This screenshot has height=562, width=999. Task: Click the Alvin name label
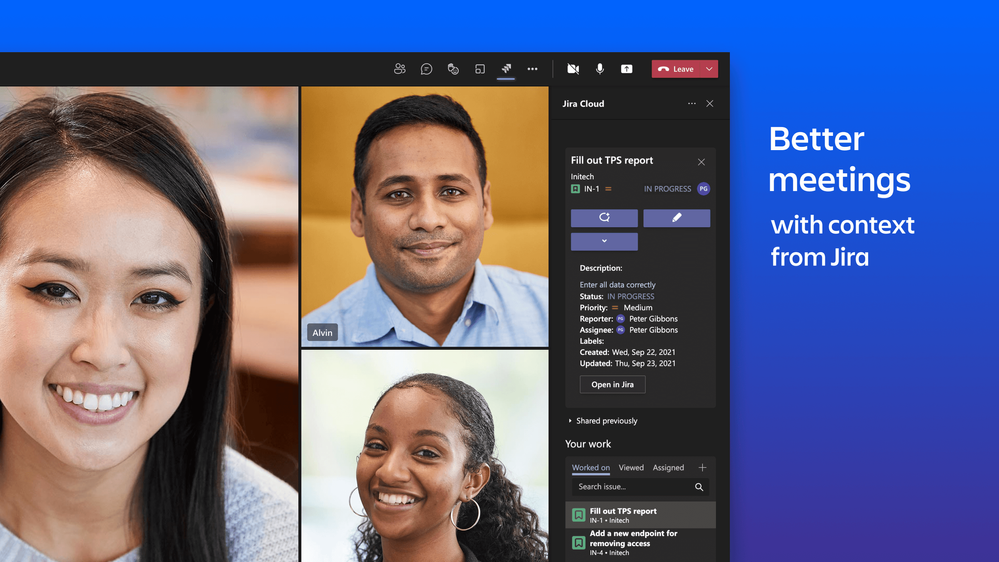[322, 333]
